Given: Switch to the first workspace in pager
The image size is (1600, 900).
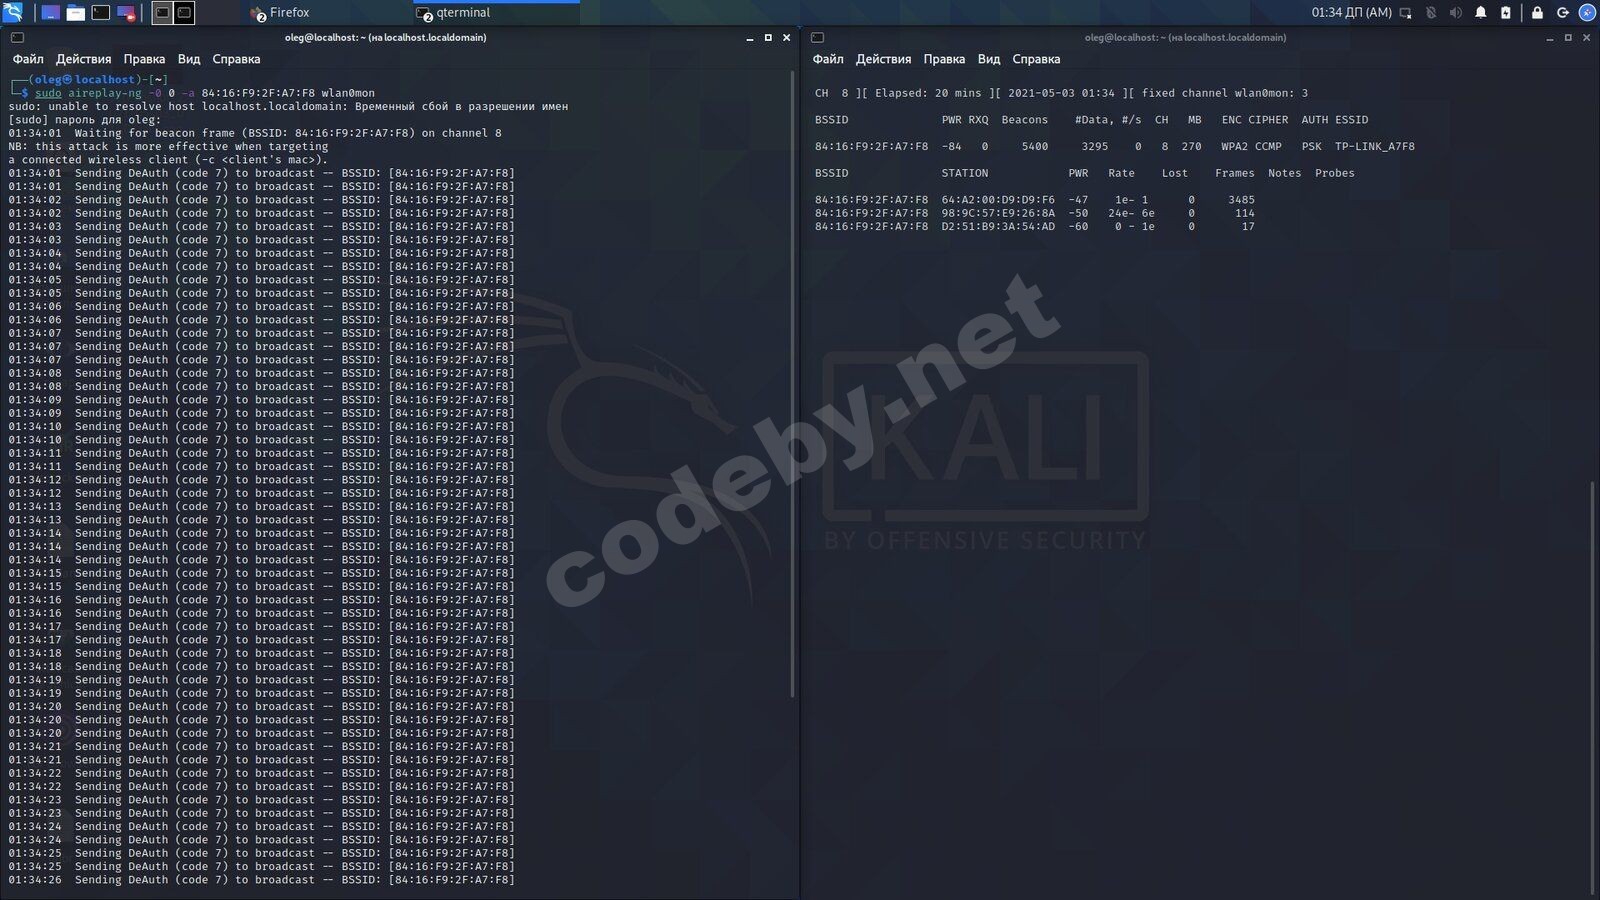Looking at the screenshot, I should tap(162, 13).
